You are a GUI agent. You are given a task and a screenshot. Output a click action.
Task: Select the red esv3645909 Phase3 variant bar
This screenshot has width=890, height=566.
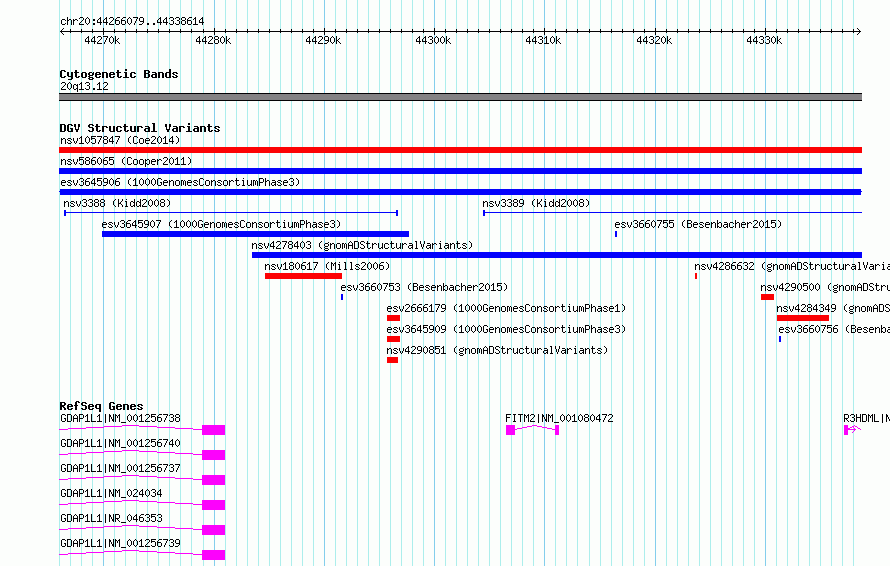tap(393, 339)
